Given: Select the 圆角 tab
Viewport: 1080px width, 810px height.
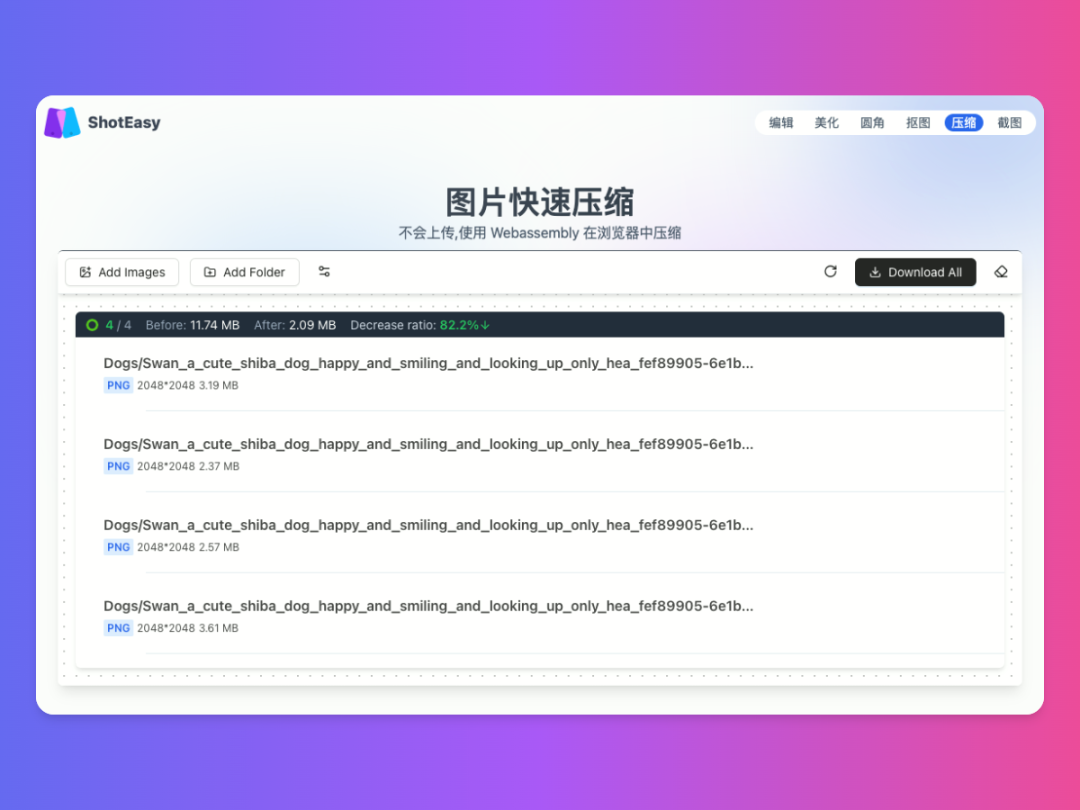Looking at the screenshot, I should coord(872,123).
